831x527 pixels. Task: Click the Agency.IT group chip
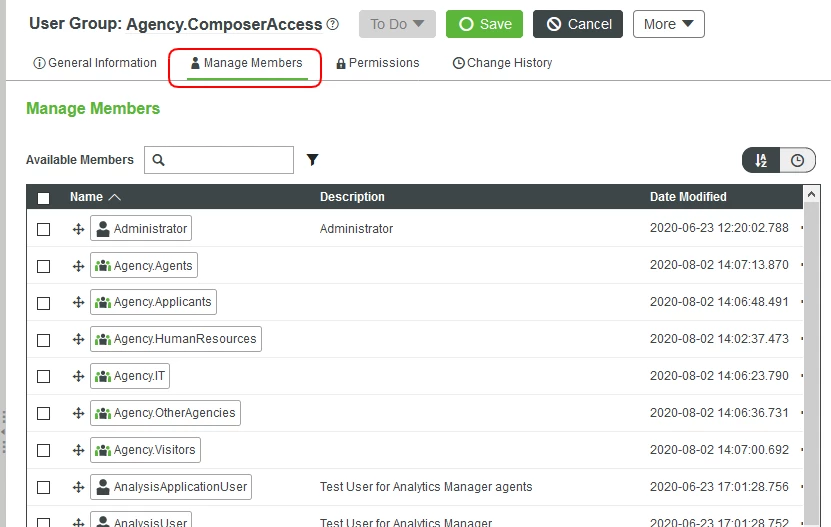pos(130,376)
